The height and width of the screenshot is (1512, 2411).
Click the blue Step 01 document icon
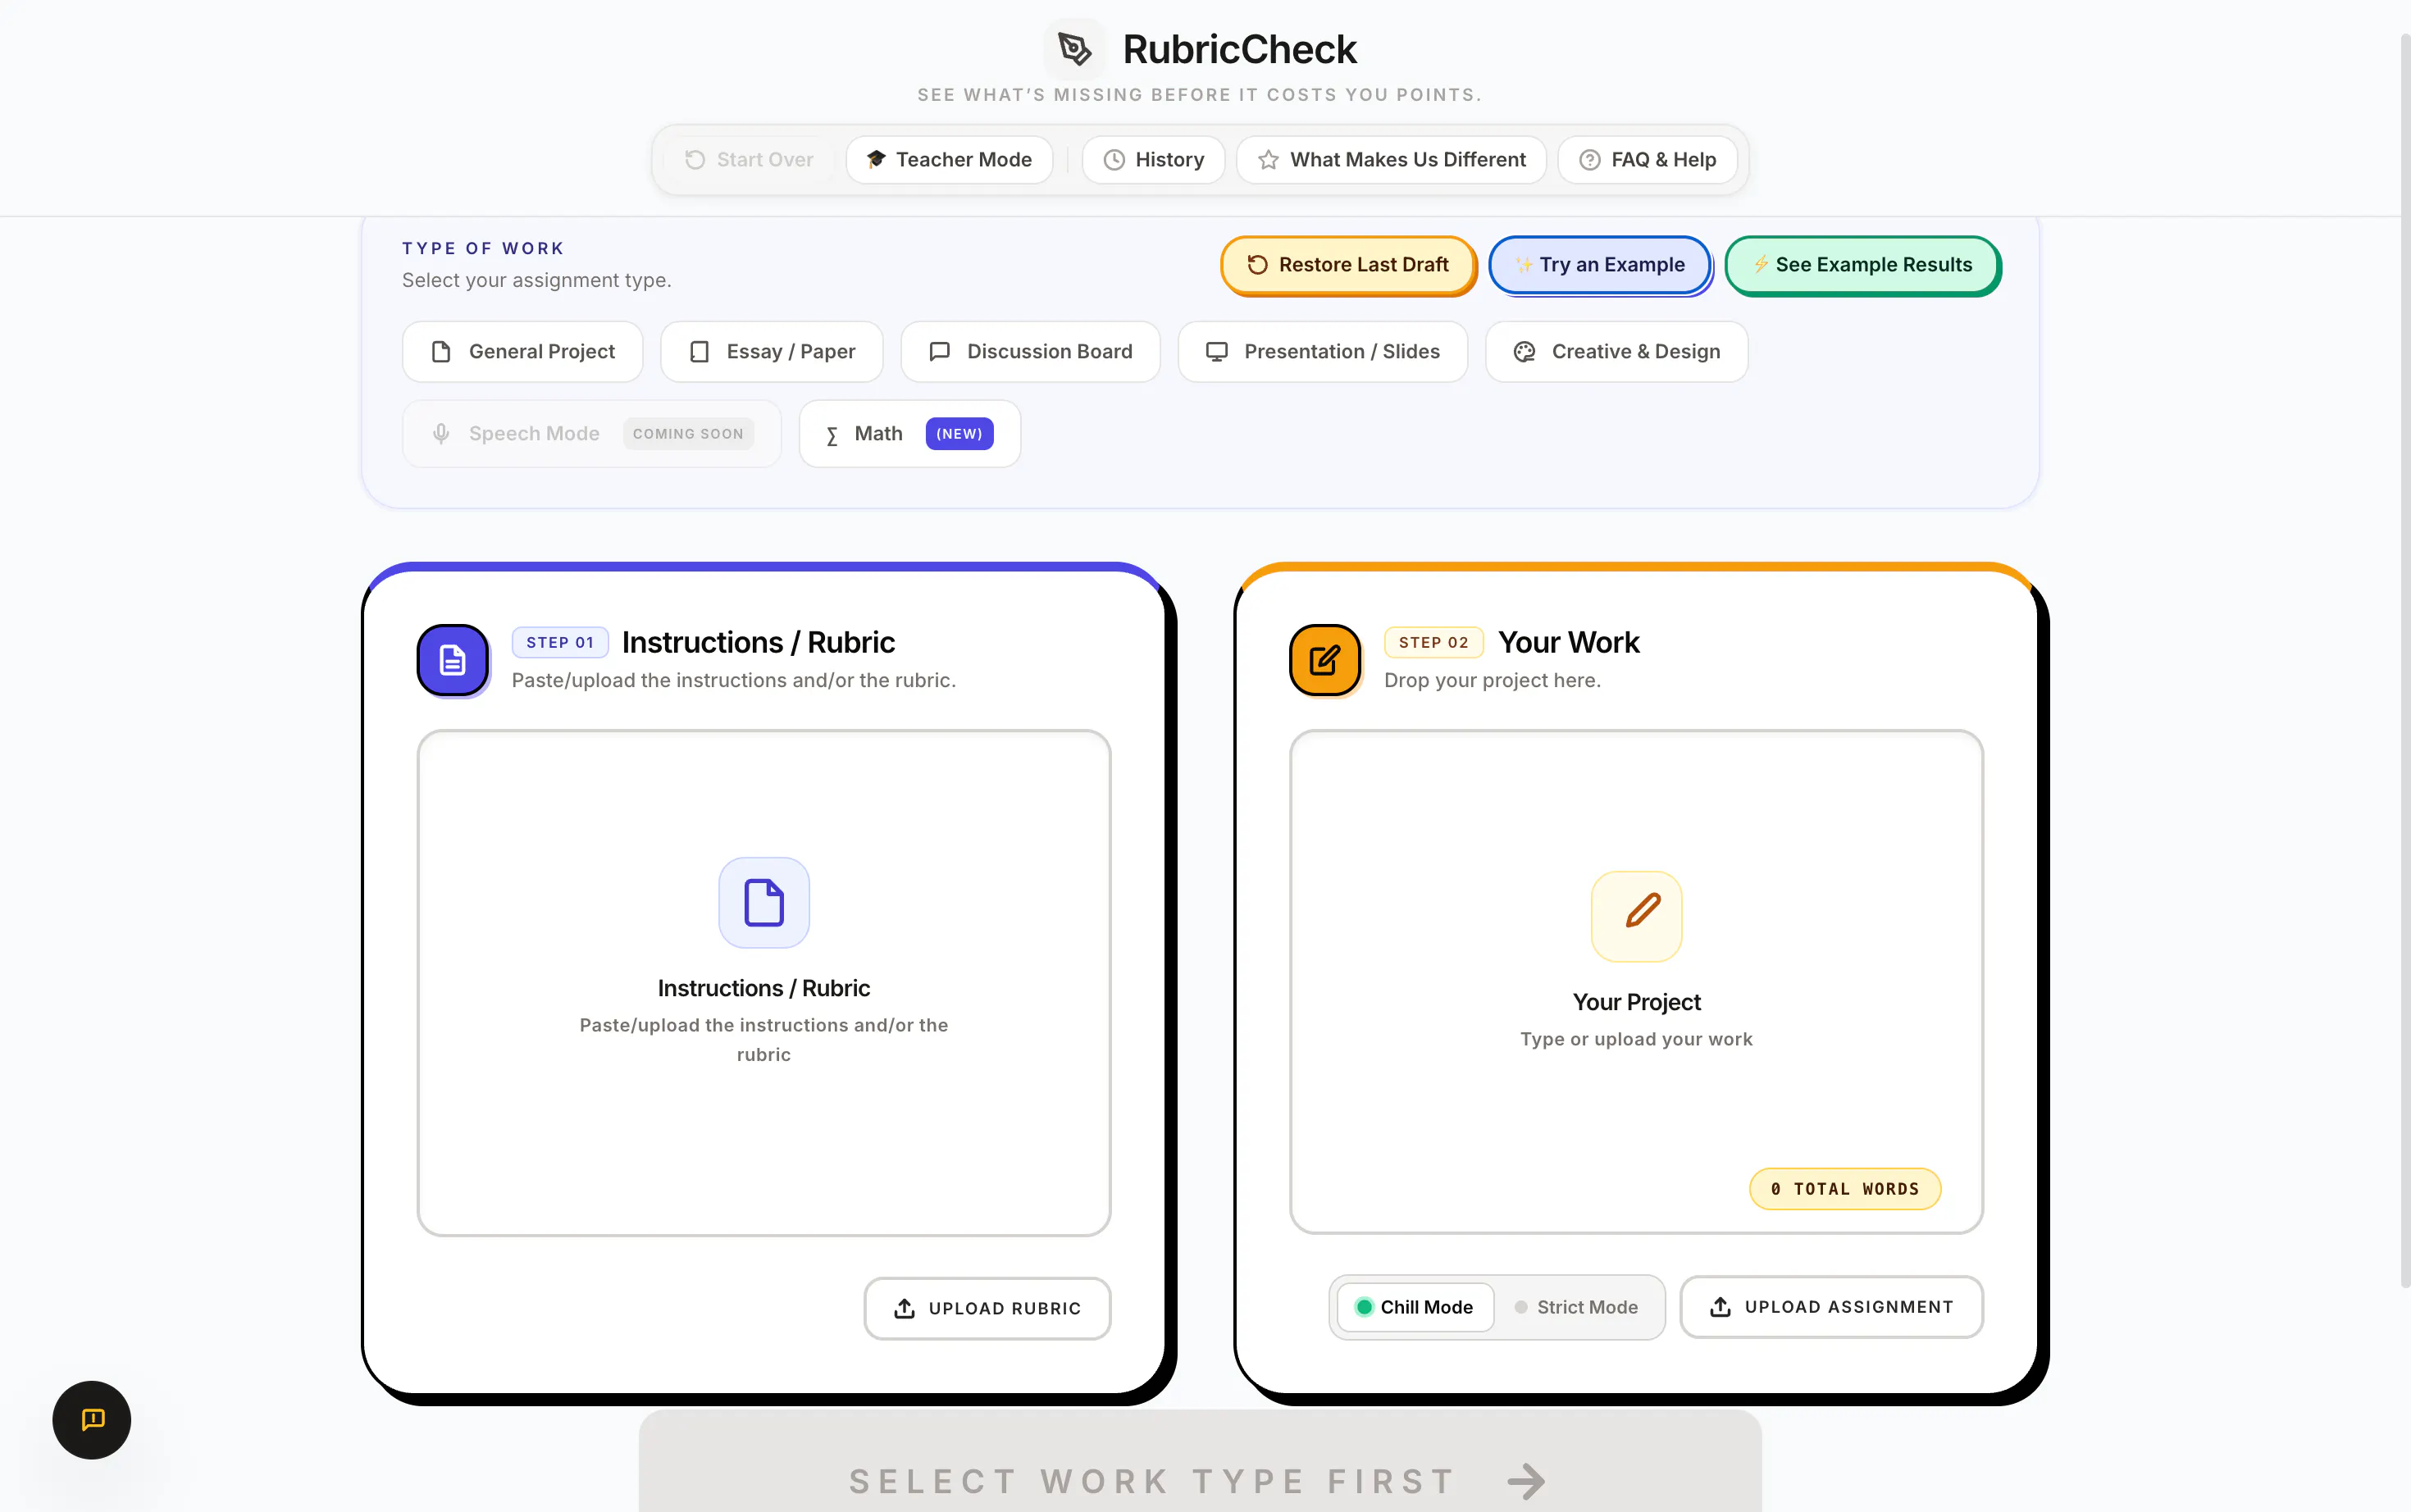(x=453, y=660)
